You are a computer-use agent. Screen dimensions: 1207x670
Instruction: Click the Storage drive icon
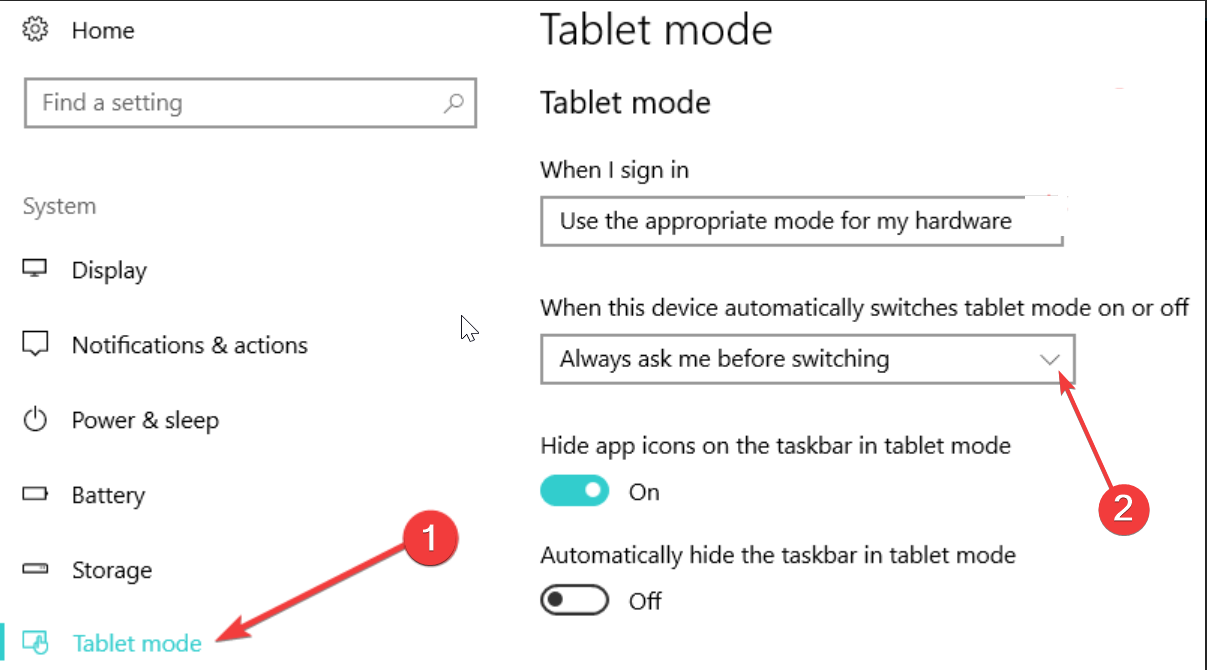pos(36,570)
